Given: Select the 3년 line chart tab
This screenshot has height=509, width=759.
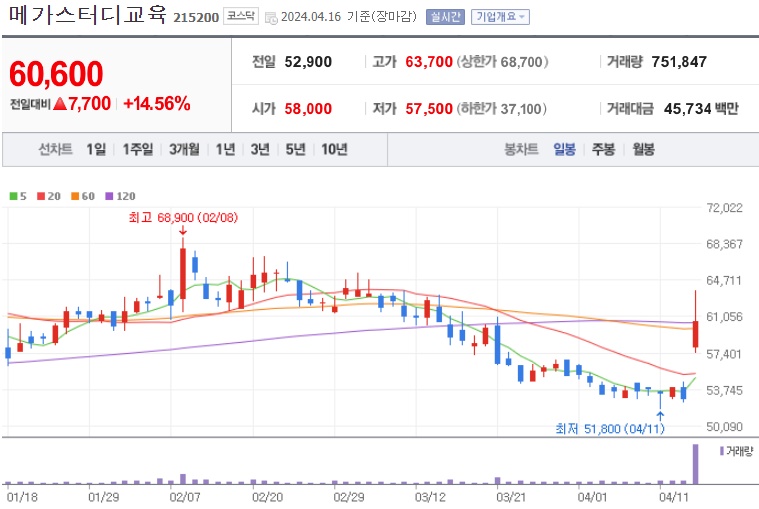Looking at the screenshot, I should point(260,150).
